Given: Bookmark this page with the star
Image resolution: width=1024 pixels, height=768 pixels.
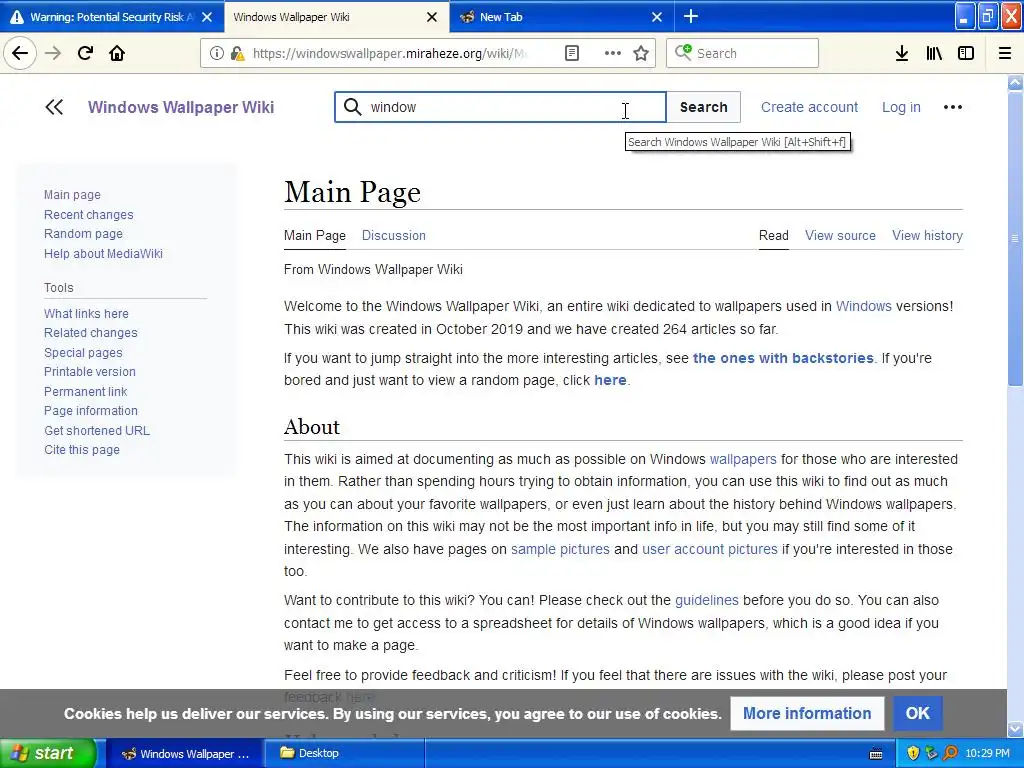Looking at the screenshot, I should (x=641, y=53).
